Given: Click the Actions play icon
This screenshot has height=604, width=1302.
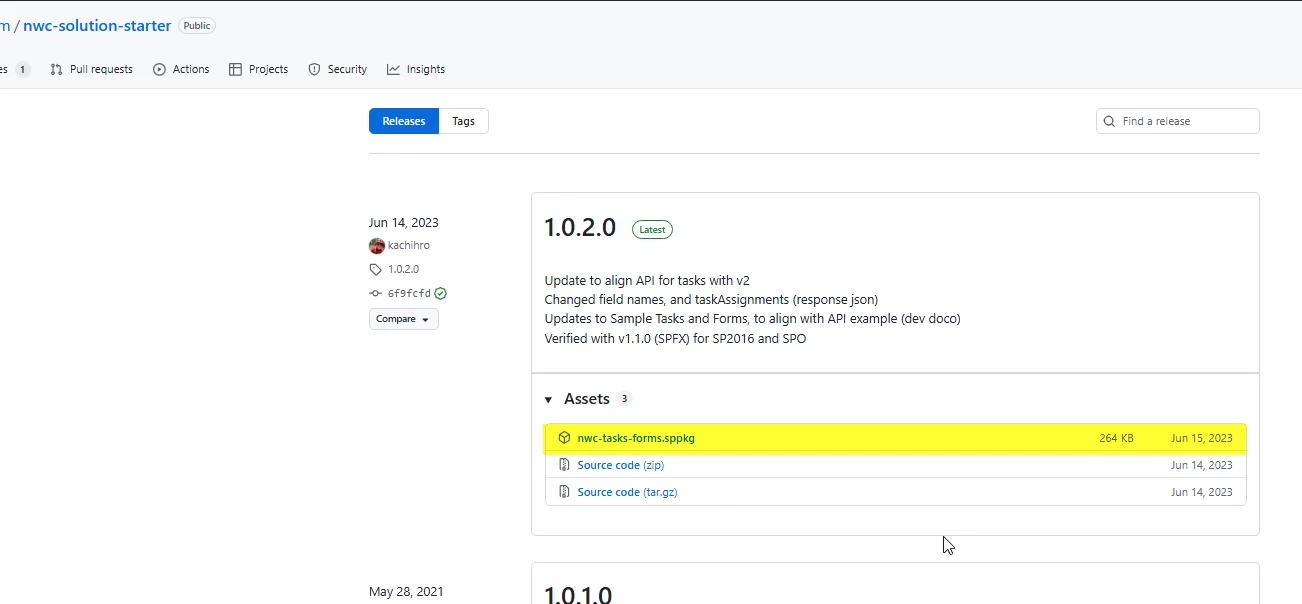Looking at the screenshot, I should 159,69.
